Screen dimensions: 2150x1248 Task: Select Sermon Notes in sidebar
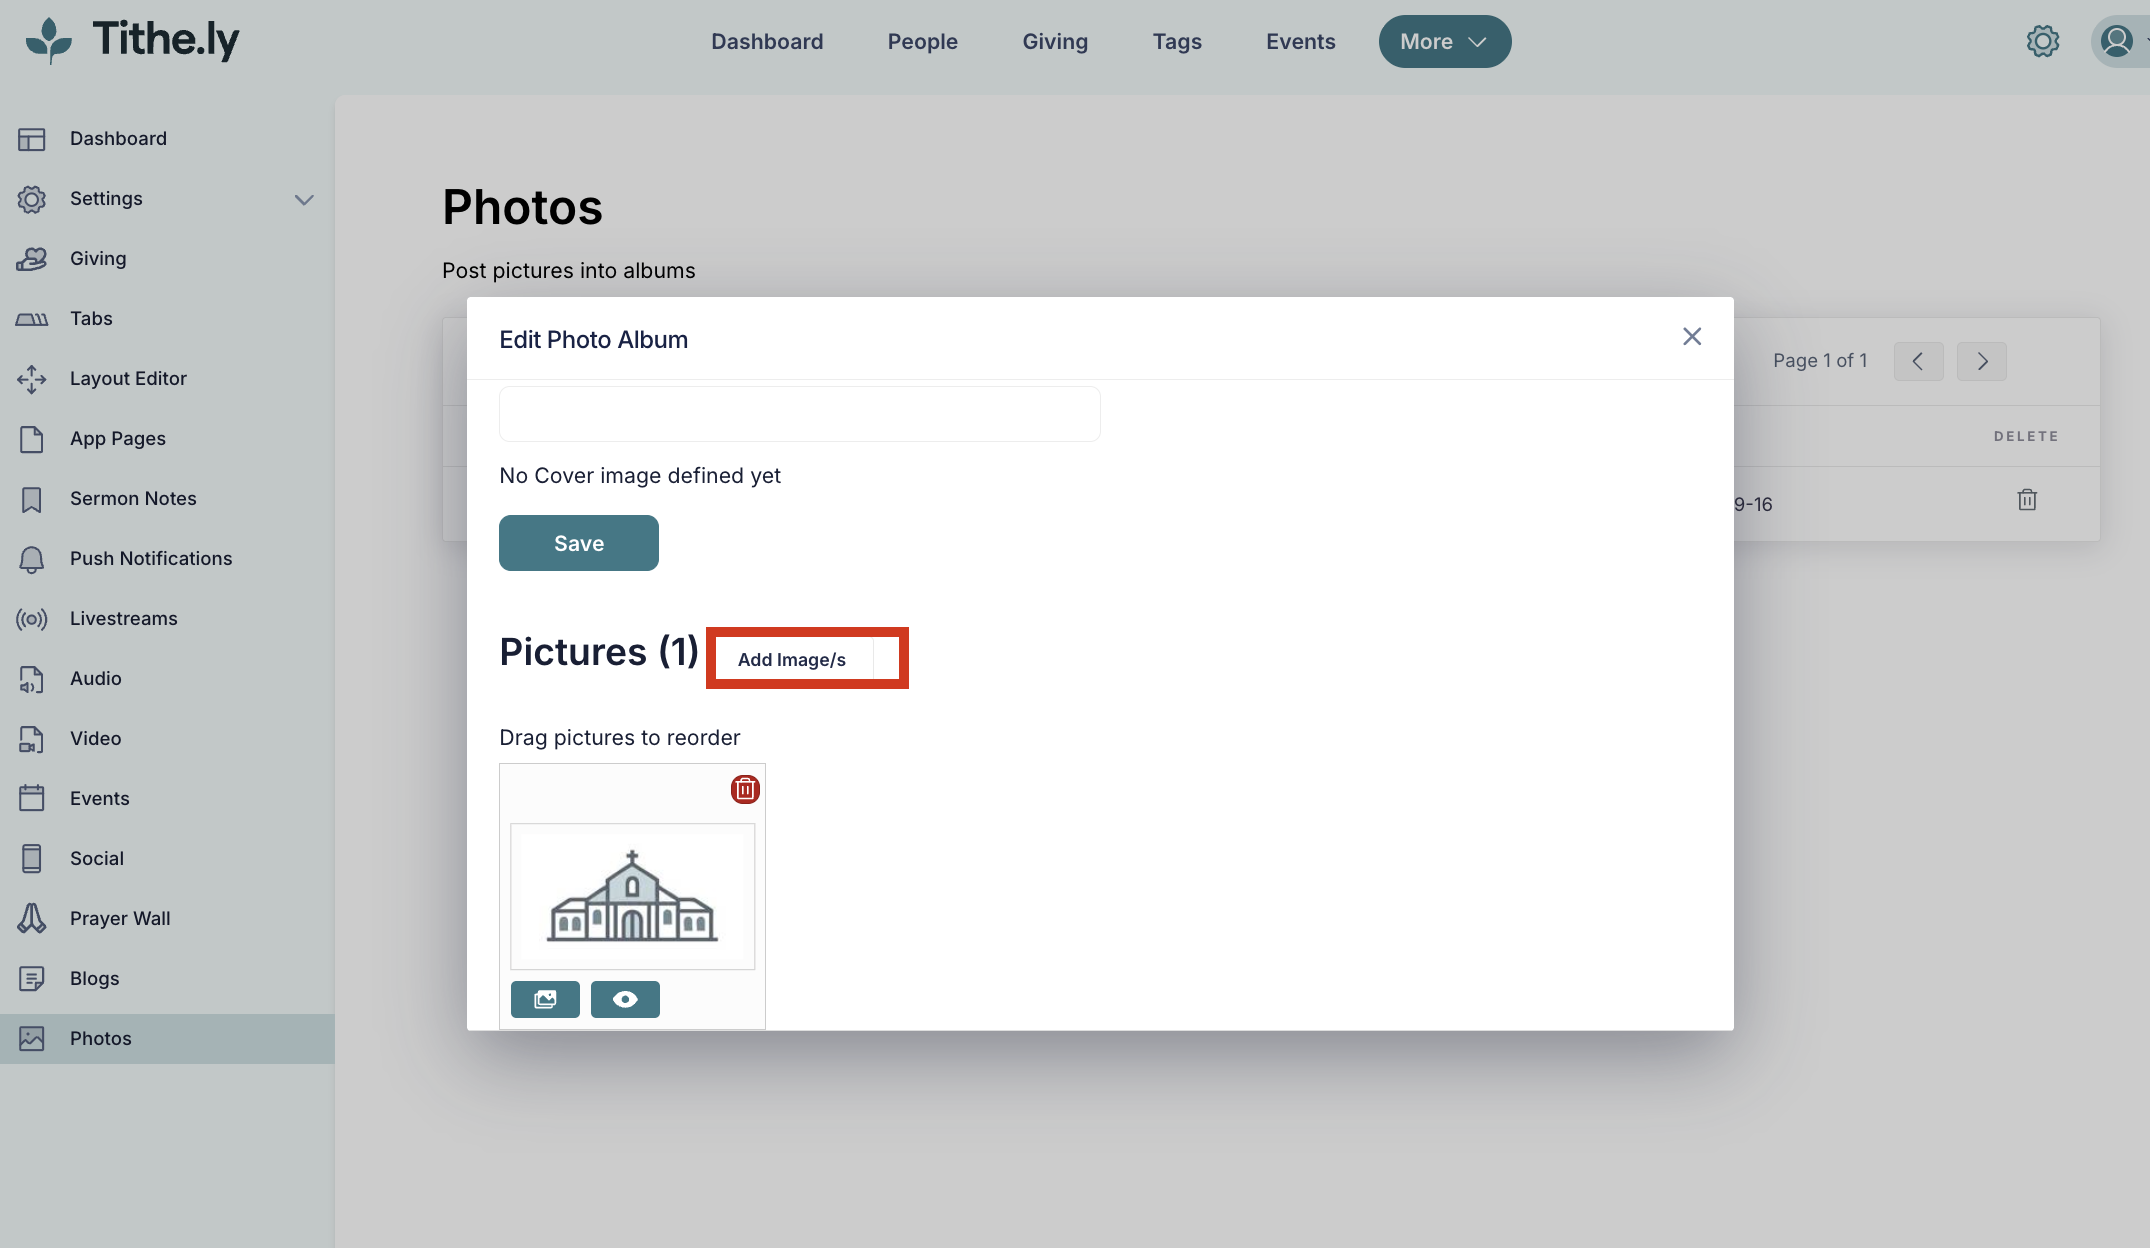click(x=133, y=498)
